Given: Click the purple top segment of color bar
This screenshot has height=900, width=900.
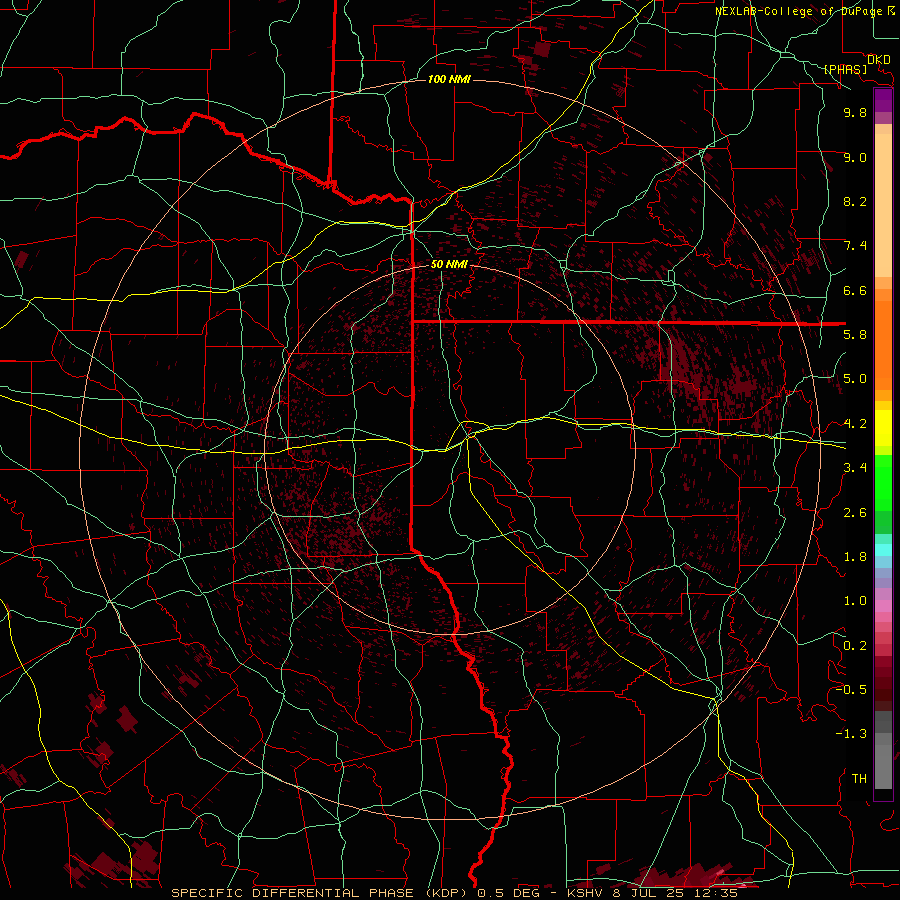Looking at the screenshot, I should 883,100.
